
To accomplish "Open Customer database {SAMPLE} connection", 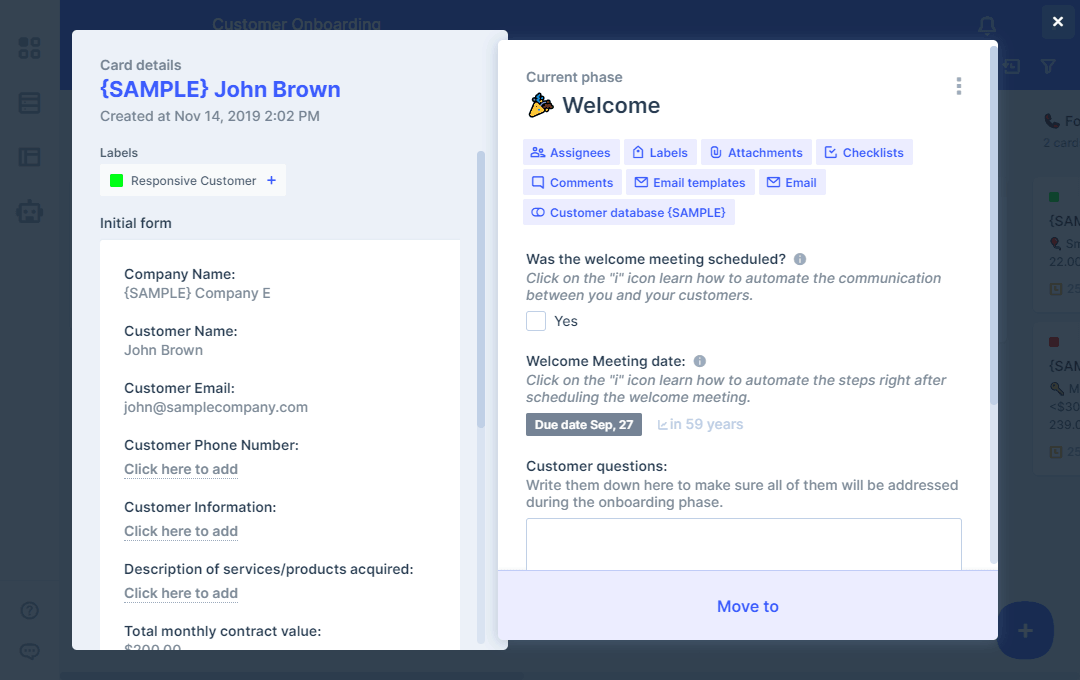I will (x=628, y=213).
